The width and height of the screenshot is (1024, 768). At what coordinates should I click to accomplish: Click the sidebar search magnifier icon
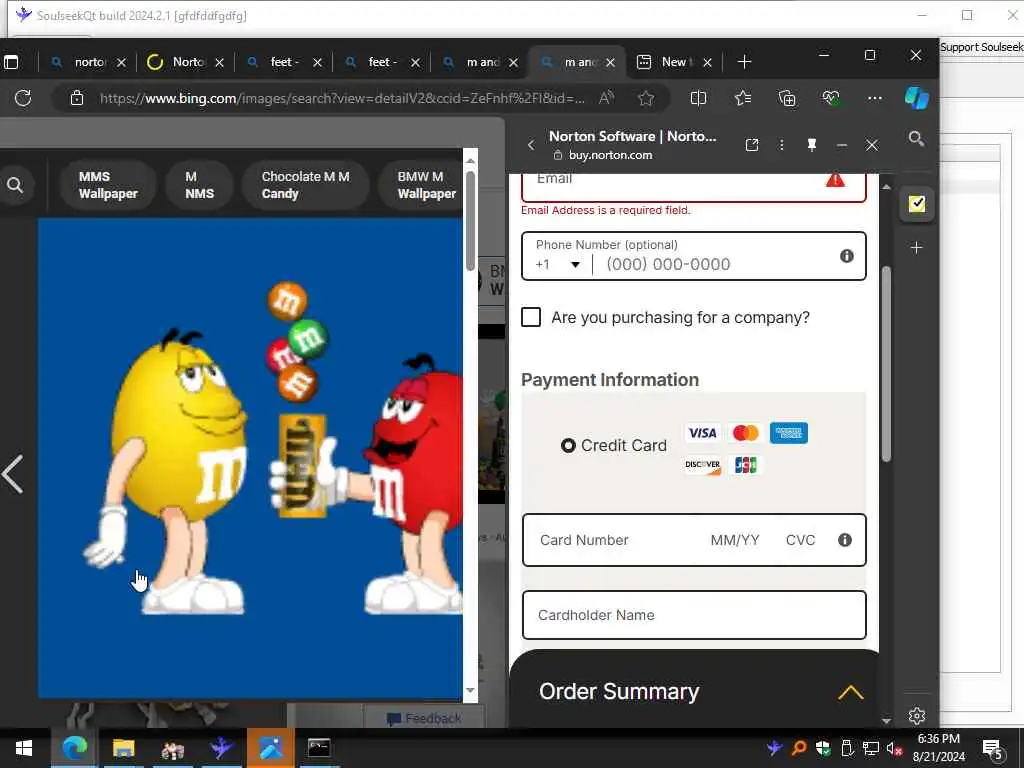916,138
